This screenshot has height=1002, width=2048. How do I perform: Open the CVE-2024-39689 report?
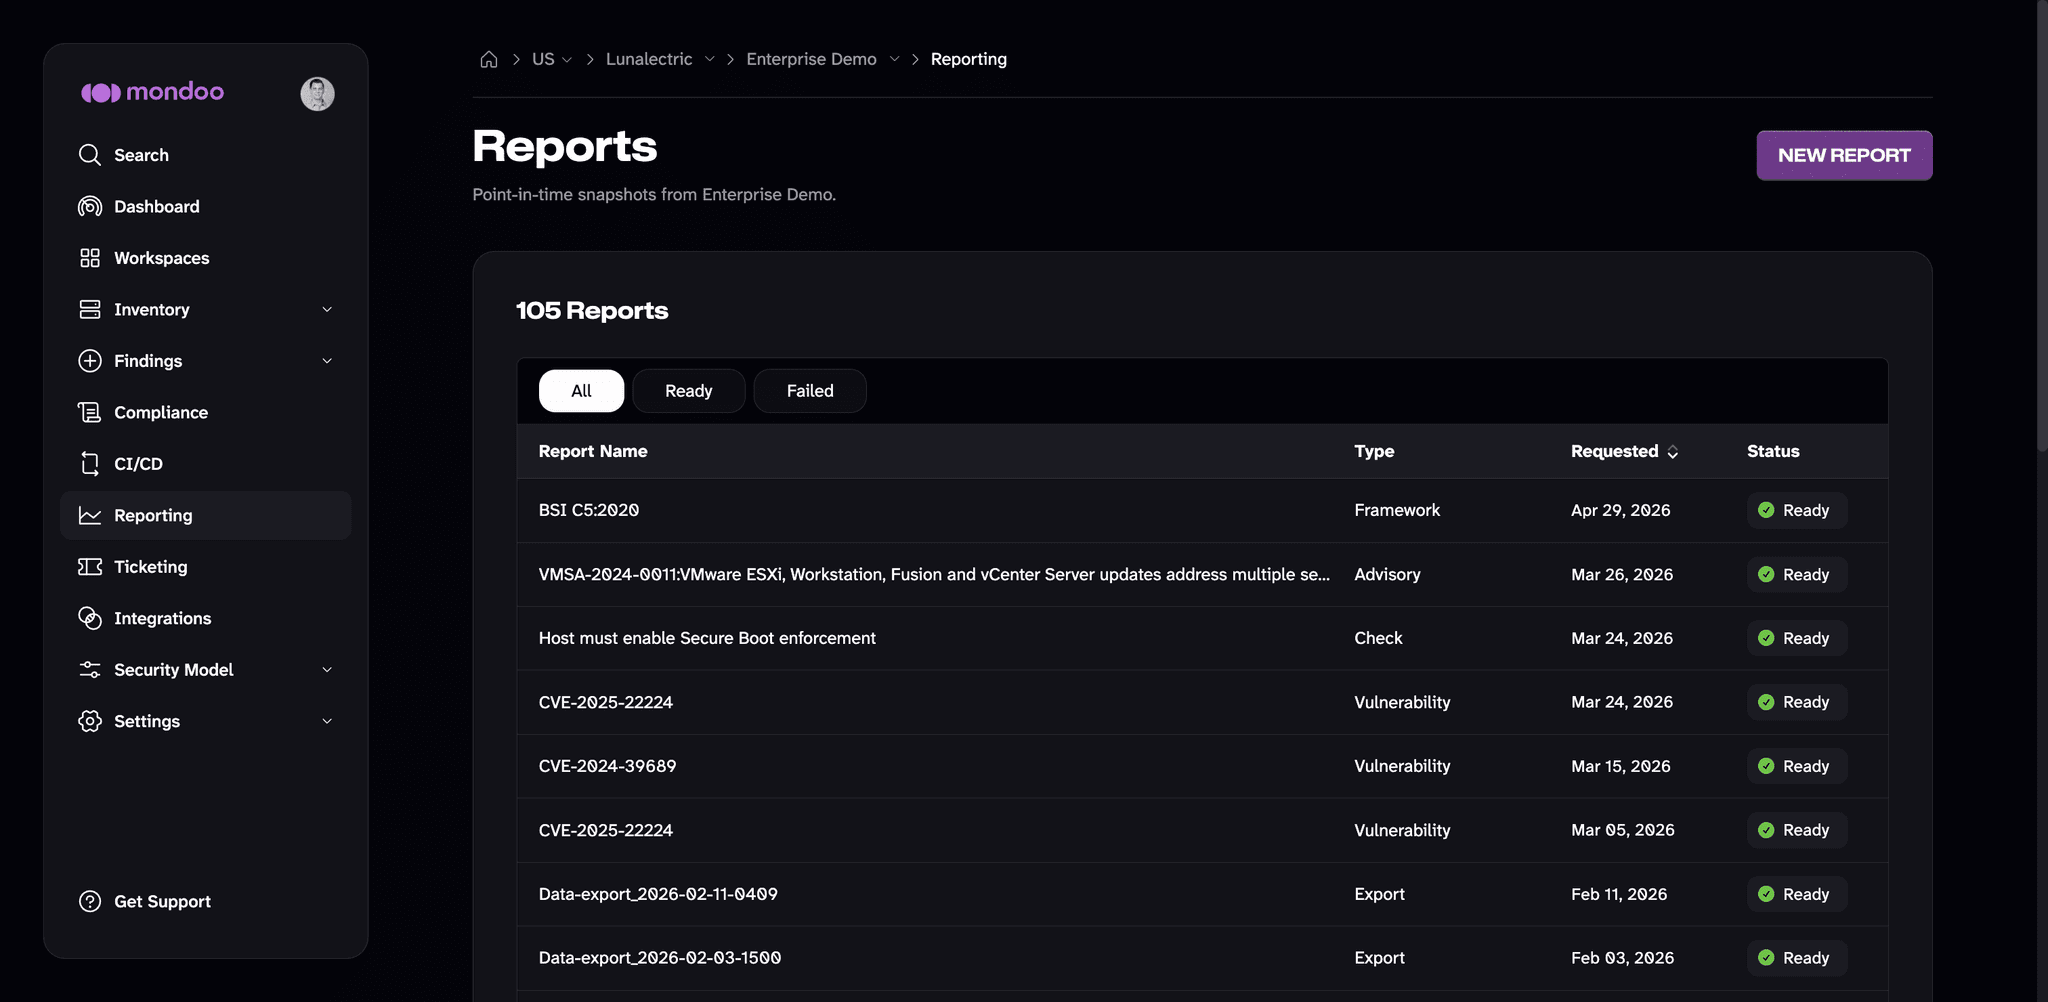click(x=1202, y=766)
